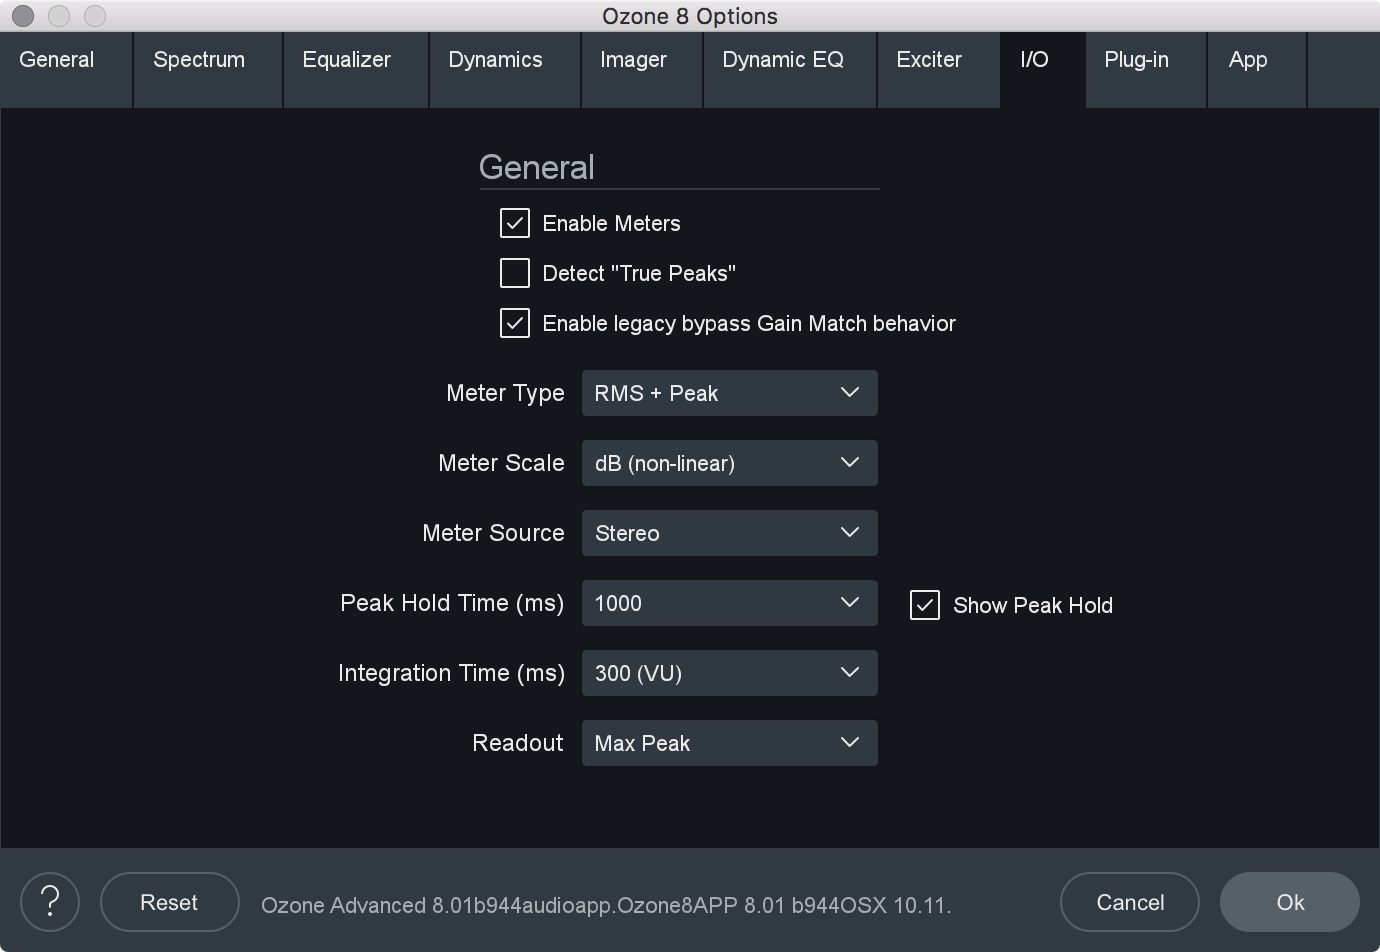Screen dimensions: 1380x952
Task: Open the Integration Time dropdown
Action: 730,673
